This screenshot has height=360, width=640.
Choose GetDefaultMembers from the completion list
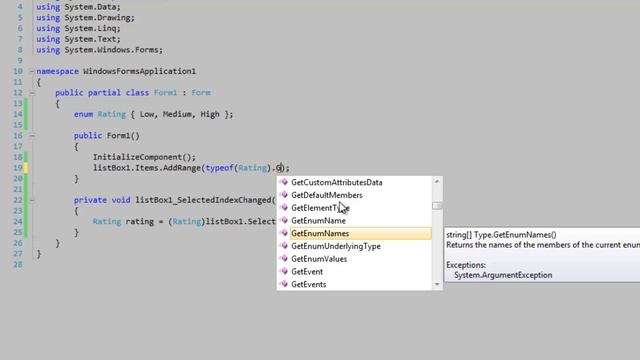327,195
